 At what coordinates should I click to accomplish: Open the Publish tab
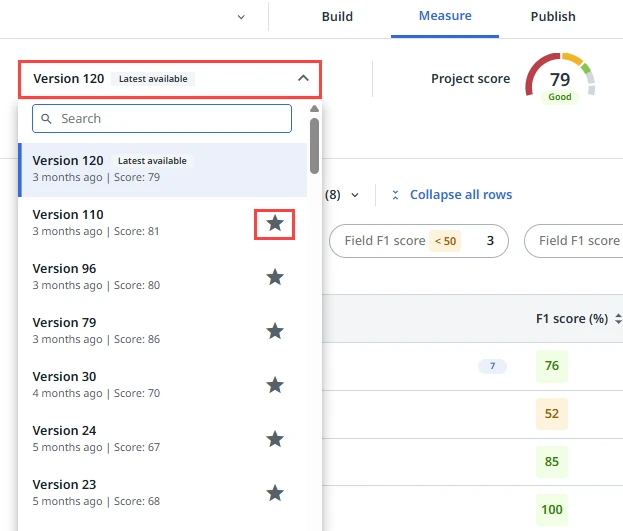(553, 17)
